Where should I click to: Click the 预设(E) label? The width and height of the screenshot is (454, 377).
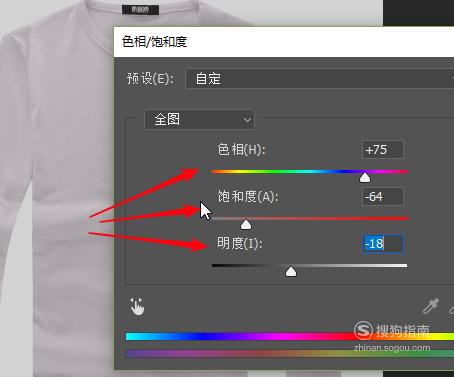150,79
